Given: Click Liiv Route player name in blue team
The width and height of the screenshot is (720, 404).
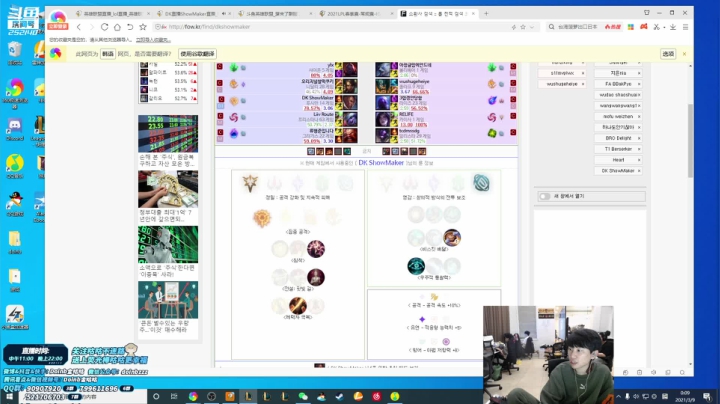Looking at the screenshot, I should click(323, 114).
